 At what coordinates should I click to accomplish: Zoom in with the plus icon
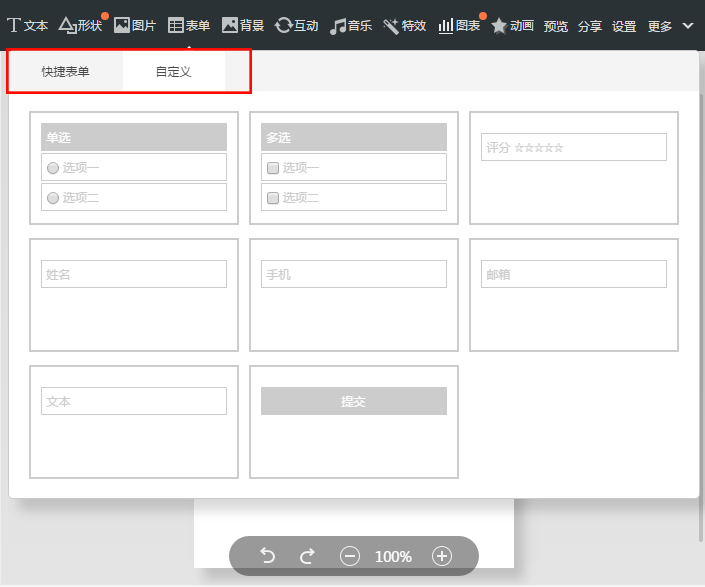pyautogui.click(x=442, y=556)
